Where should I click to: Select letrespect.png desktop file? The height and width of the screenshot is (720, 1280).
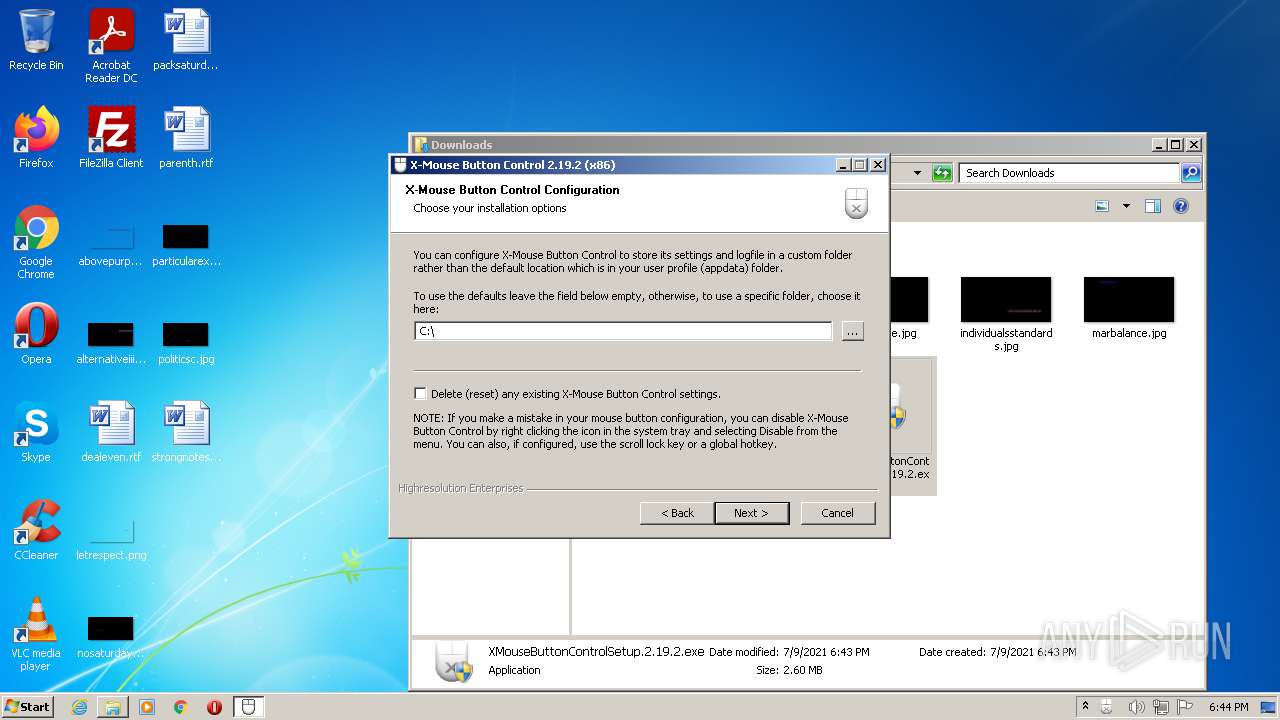click(111, 539)
